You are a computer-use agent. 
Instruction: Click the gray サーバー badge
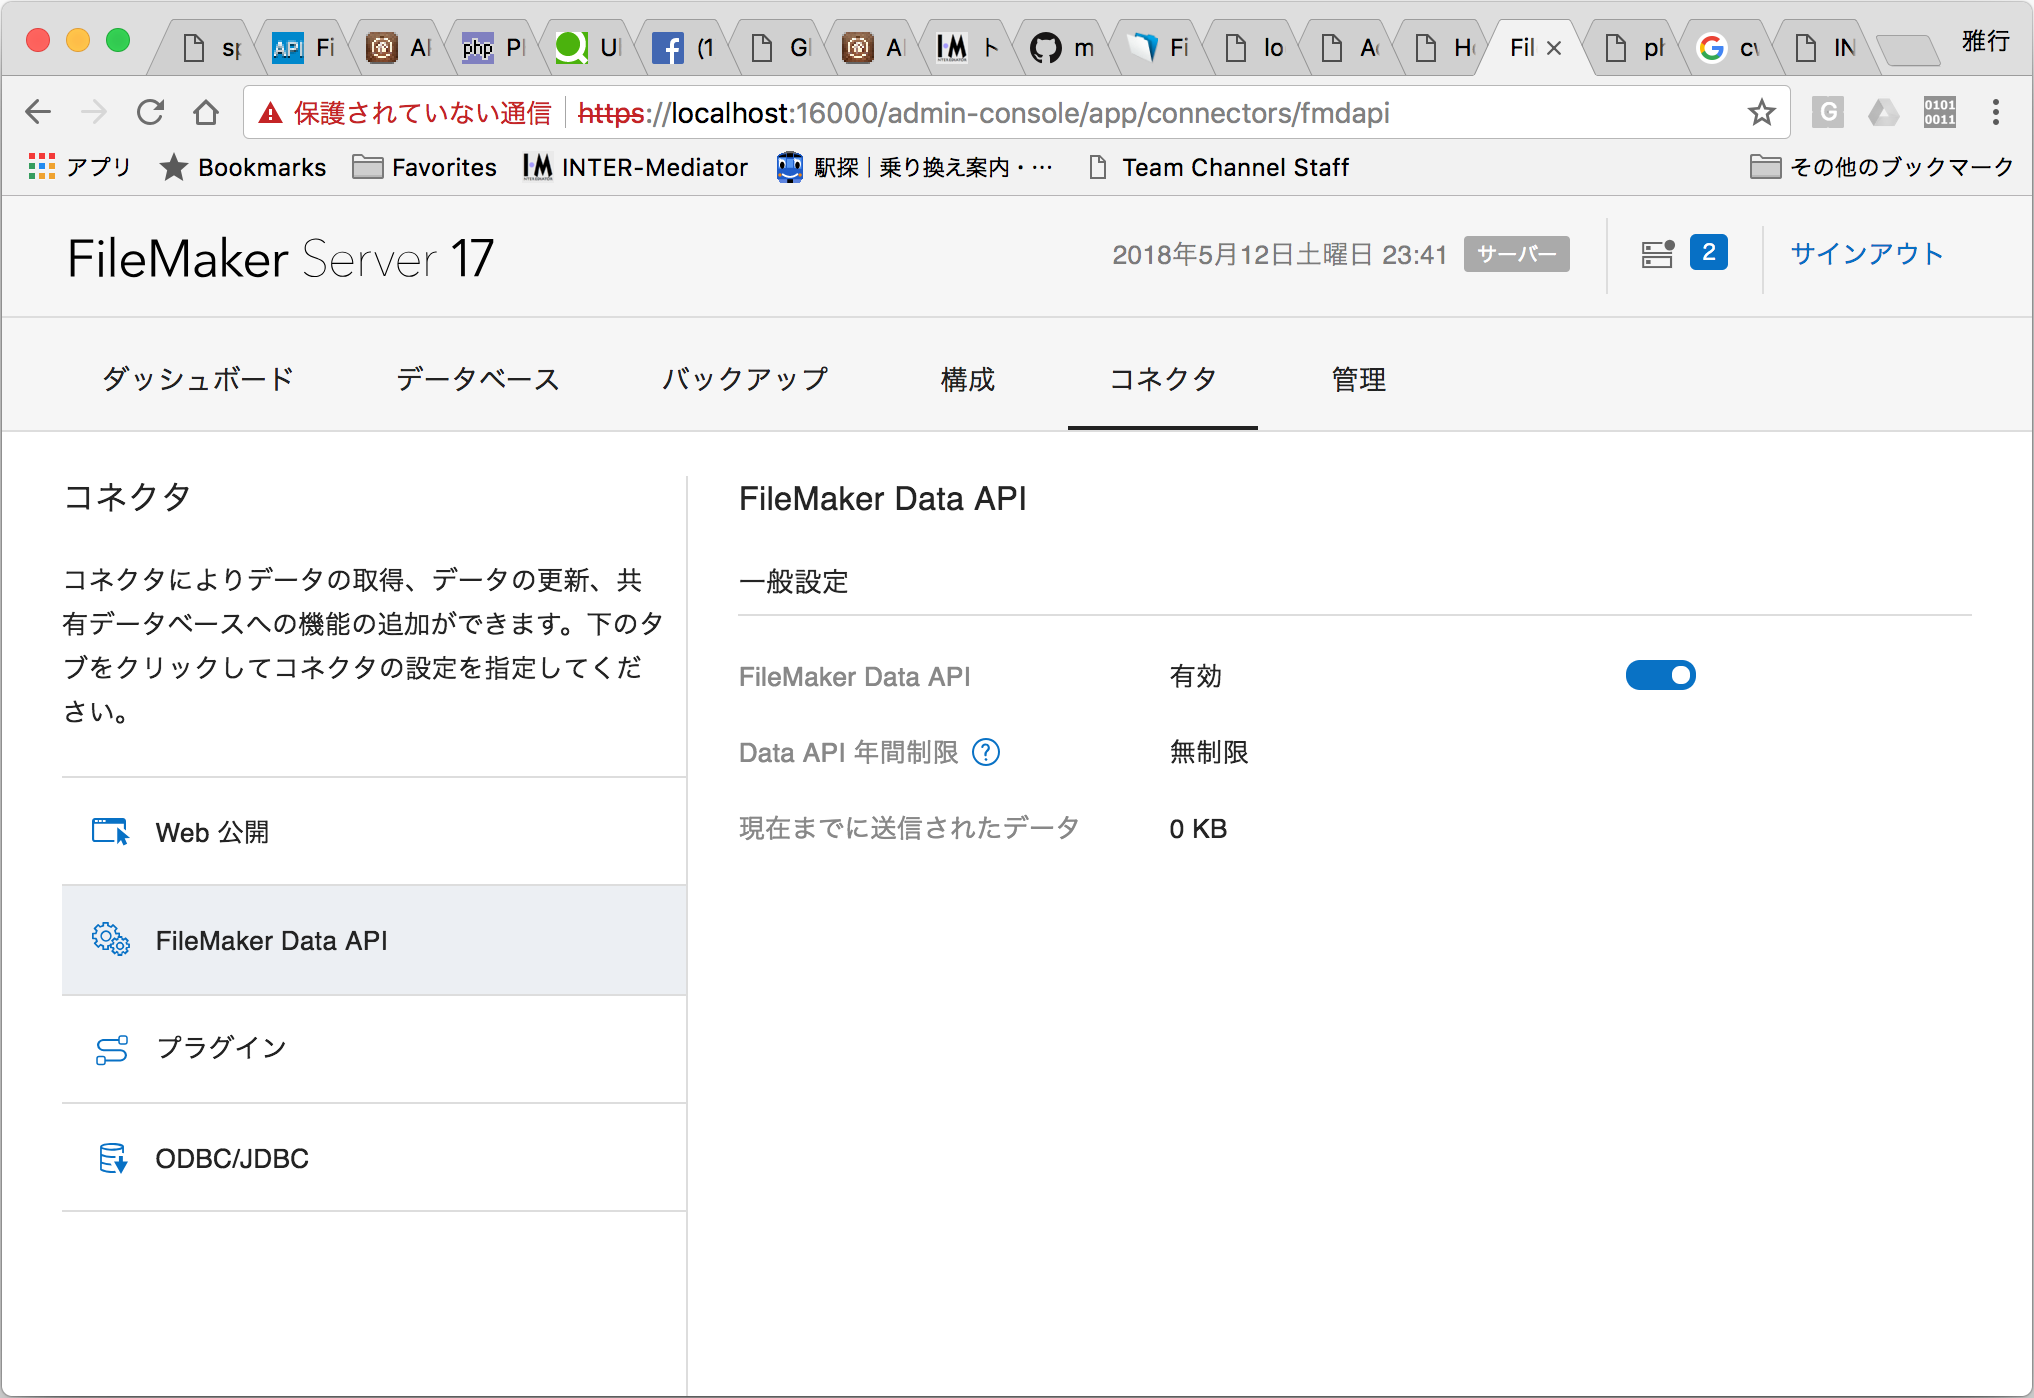[x=1516, y=255]
